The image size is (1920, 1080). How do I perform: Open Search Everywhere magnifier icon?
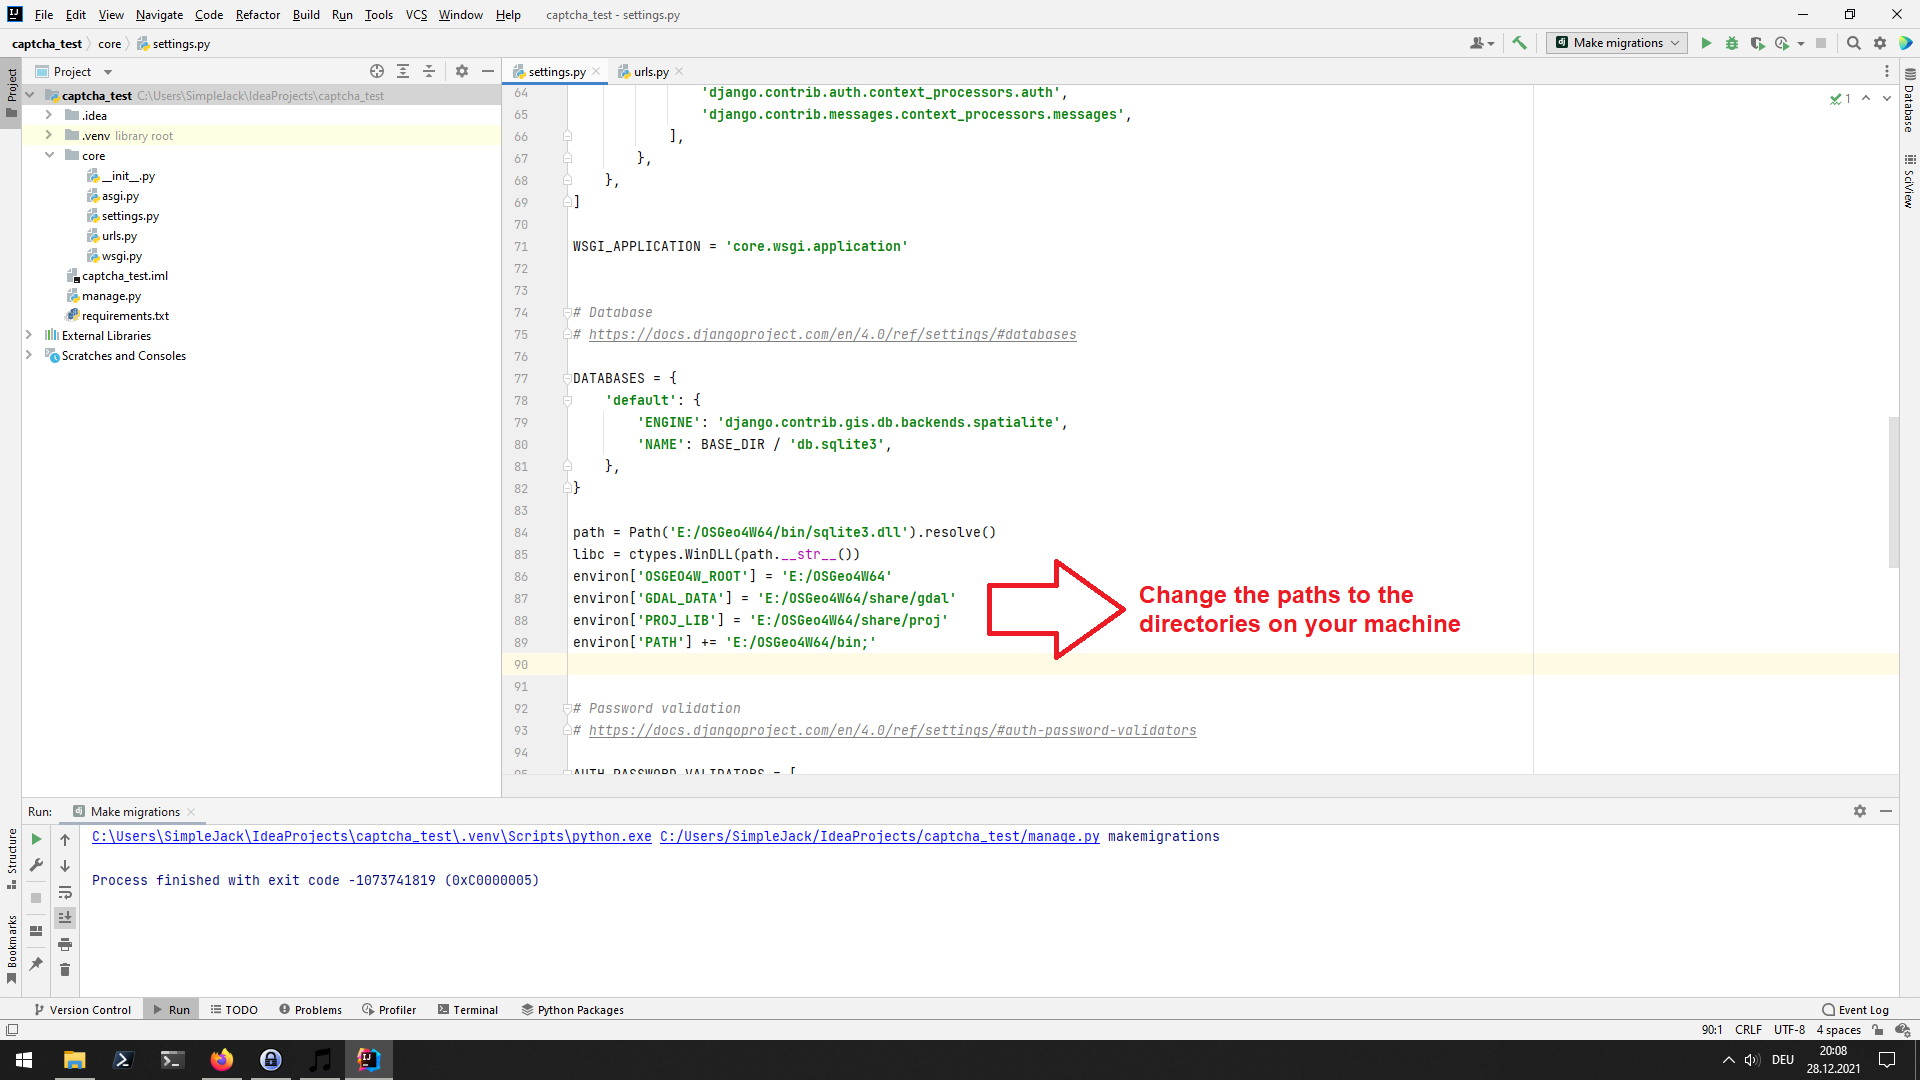click(x=1853, y=43)
